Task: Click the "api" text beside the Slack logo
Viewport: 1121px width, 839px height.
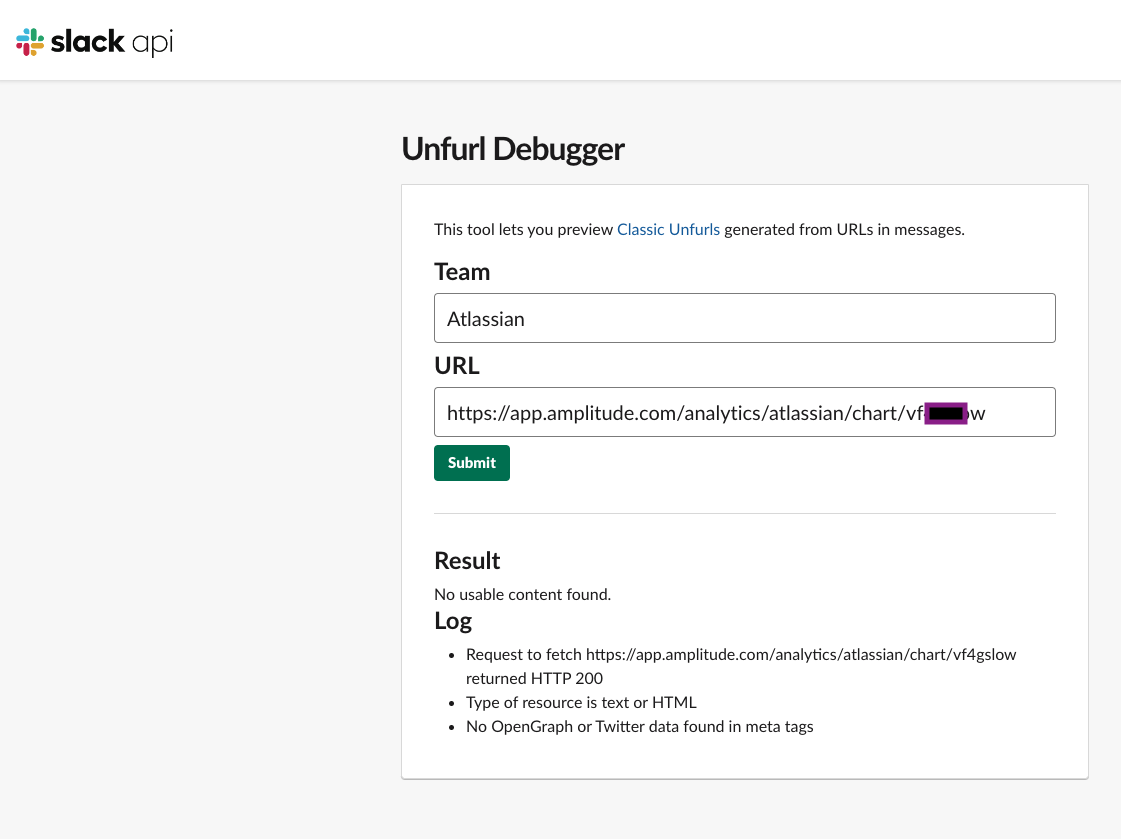Action: pos(152,43)
